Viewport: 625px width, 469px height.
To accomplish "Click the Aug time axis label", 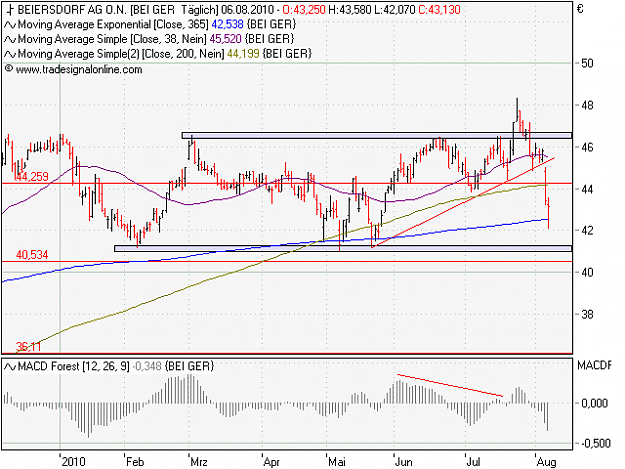I will (x=546, y=462).
